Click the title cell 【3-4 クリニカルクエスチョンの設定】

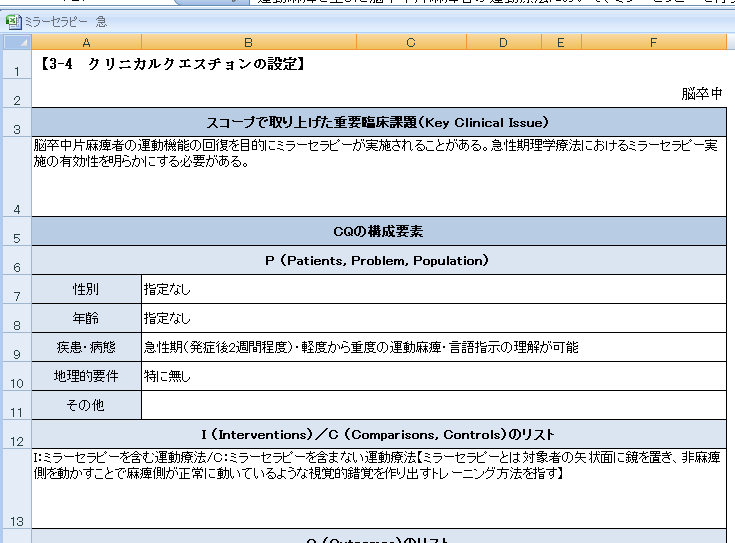click(172, 64)
